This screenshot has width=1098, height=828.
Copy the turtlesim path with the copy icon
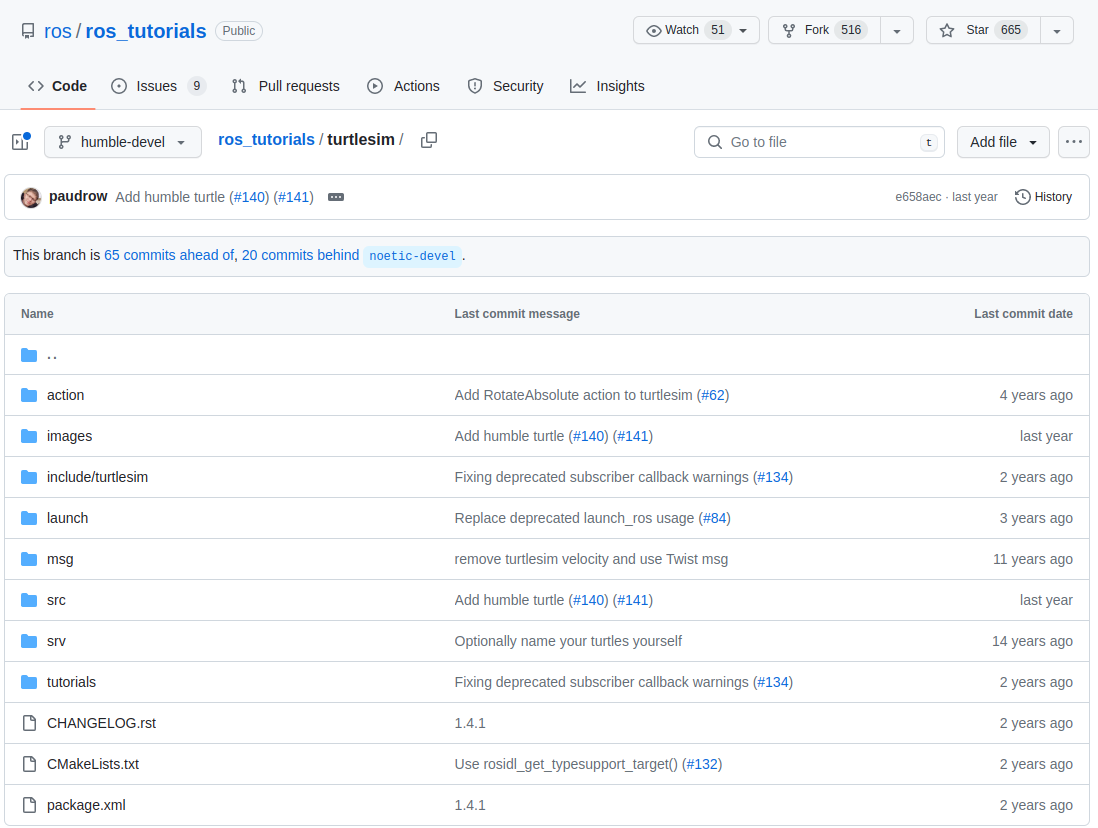pyautogui.click(x=429, y=140)
